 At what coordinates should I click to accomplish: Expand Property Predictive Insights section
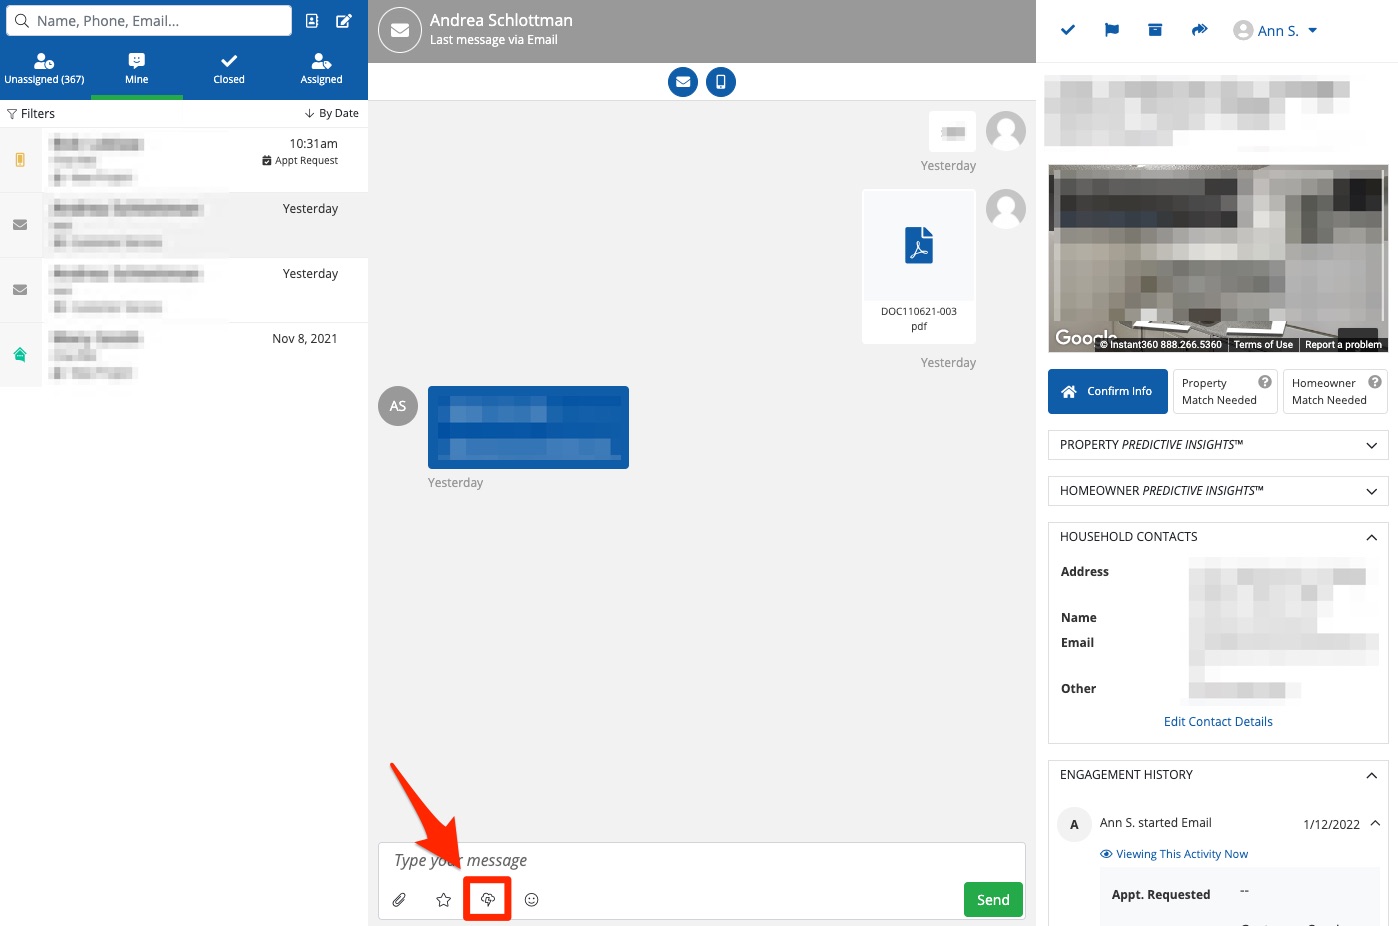[1218, 445]
